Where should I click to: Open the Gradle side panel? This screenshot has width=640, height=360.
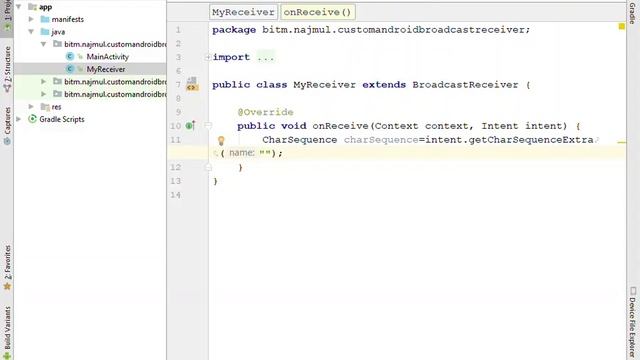click(x=632, y=13)
